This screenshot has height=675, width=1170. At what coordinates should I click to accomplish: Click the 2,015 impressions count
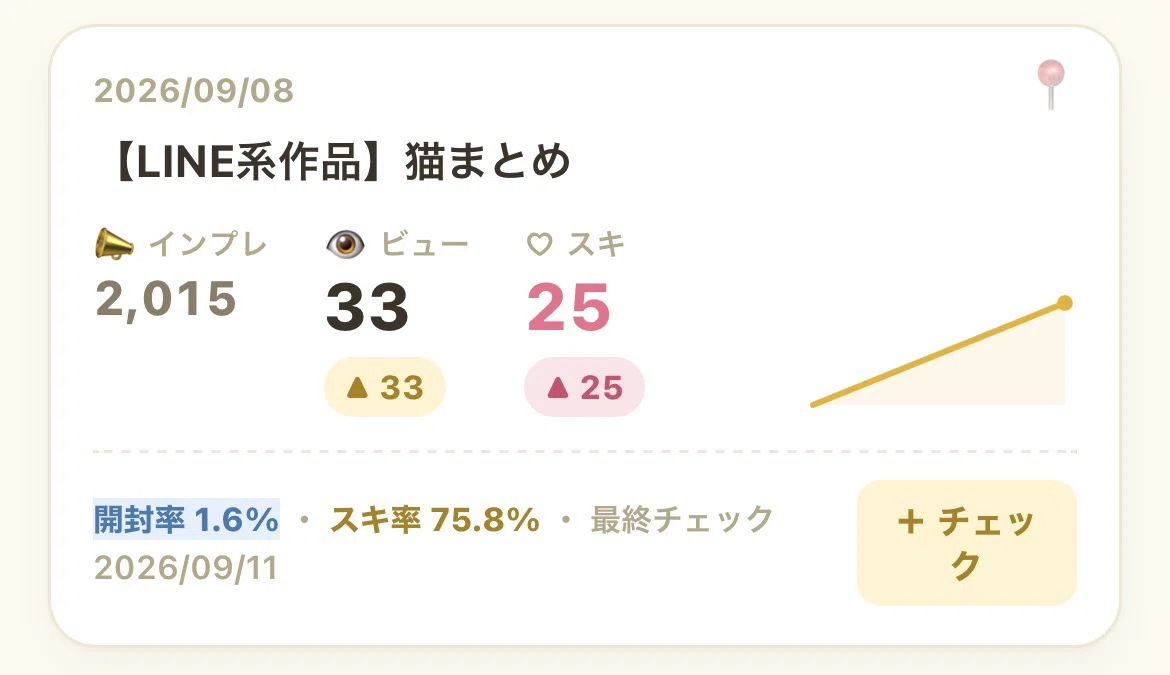[x=166, y=300]
